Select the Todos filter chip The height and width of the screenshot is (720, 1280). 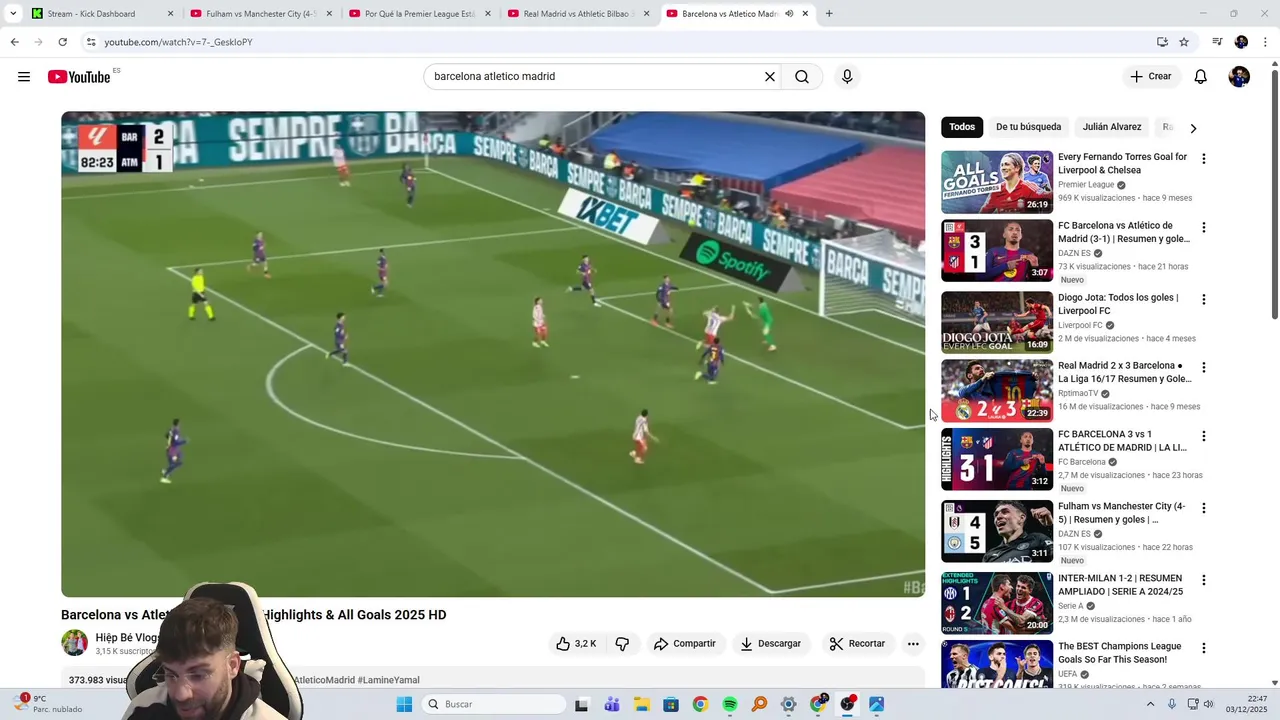click(x=962, y=127)
